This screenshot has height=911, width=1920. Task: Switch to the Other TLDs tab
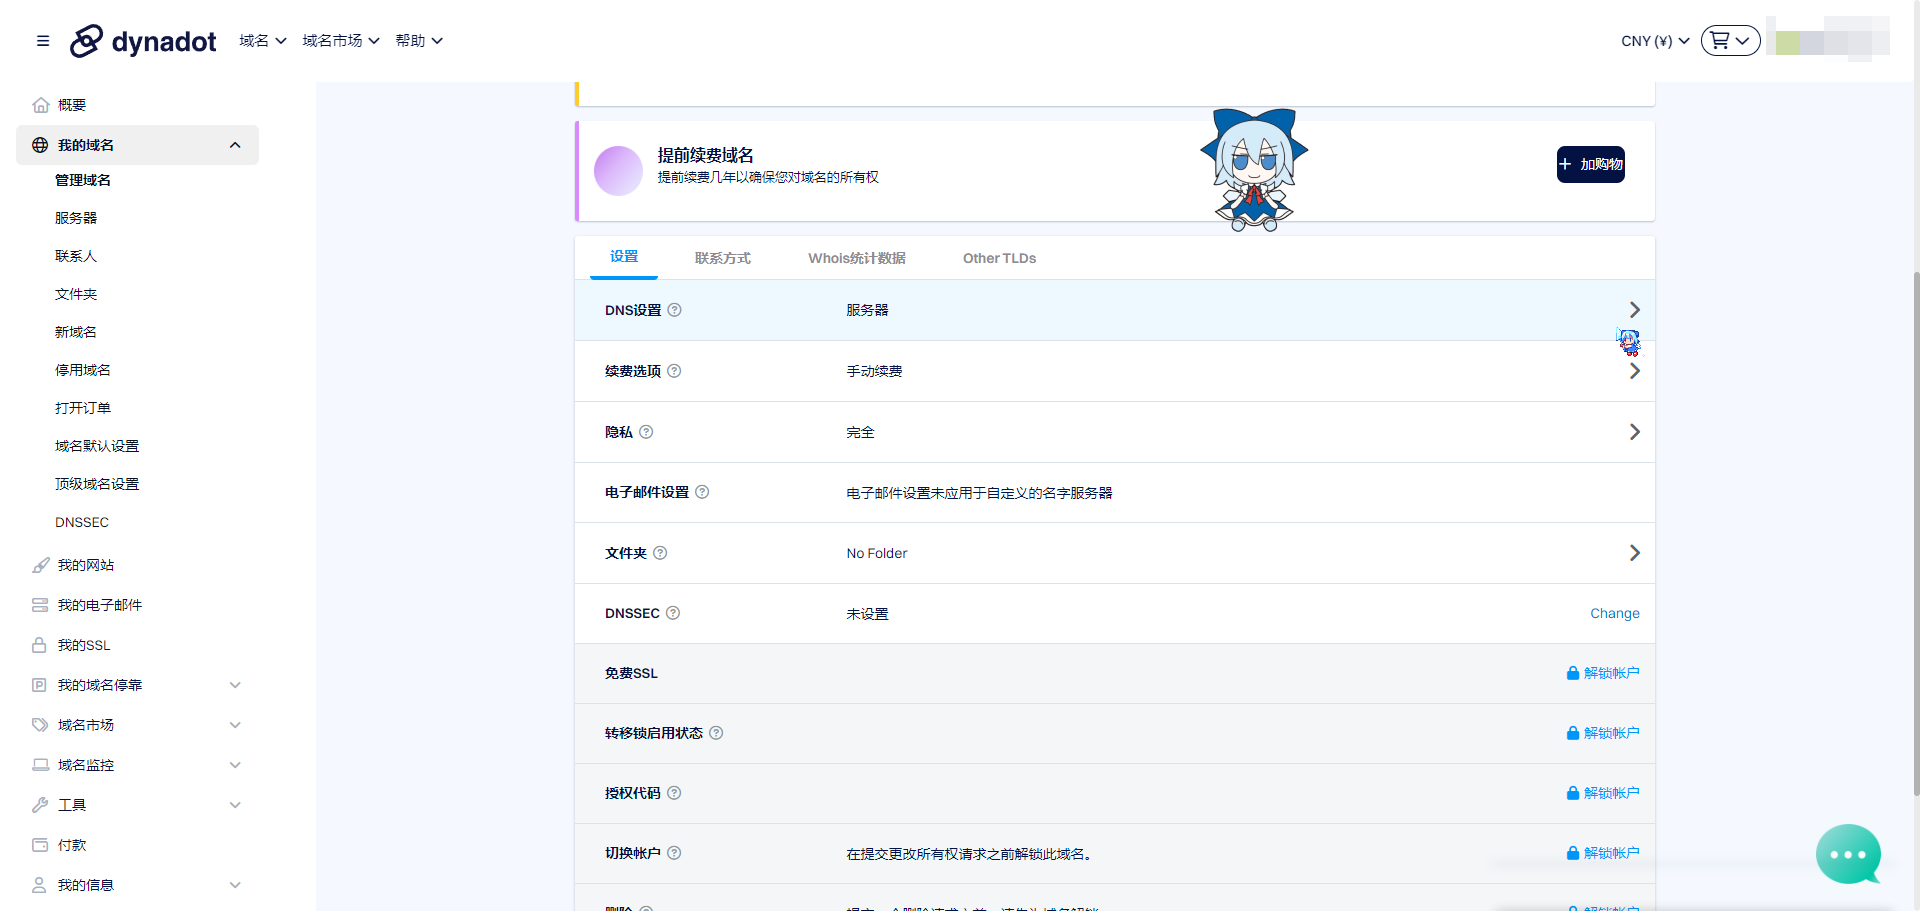tap(998, 257)
